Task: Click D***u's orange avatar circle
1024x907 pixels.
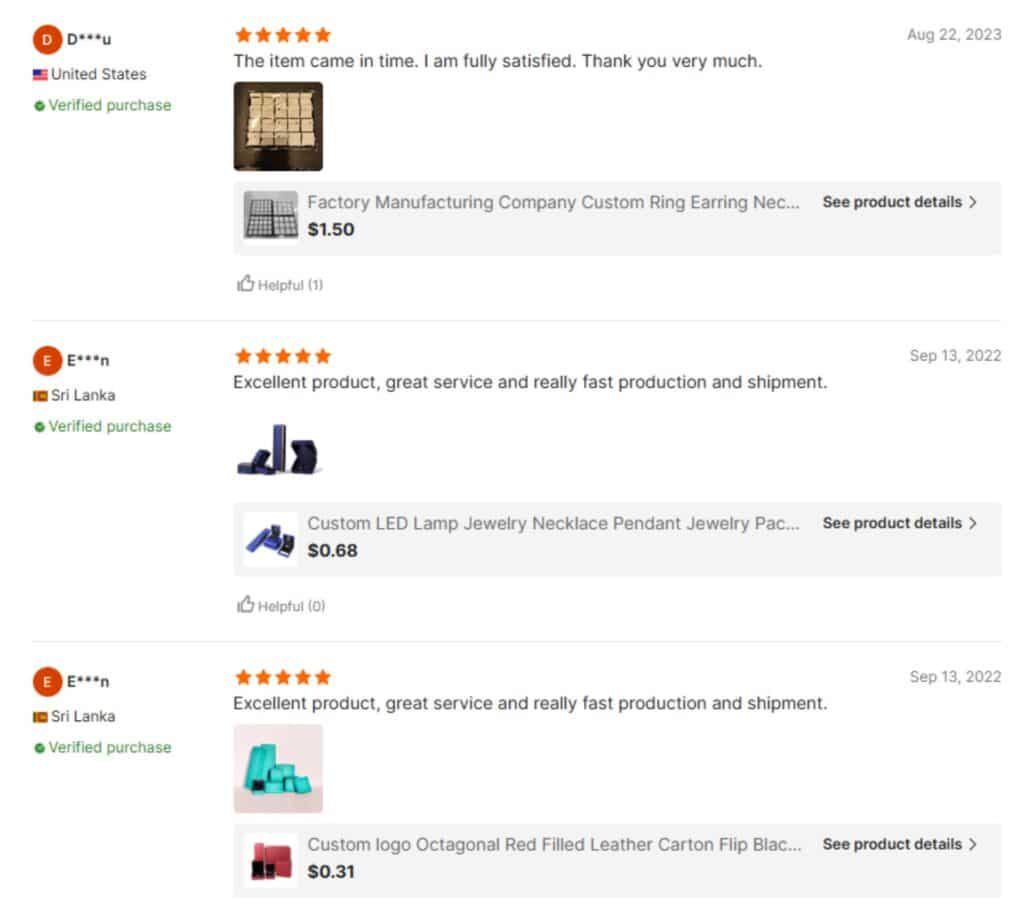Action: tap(46, 40)
